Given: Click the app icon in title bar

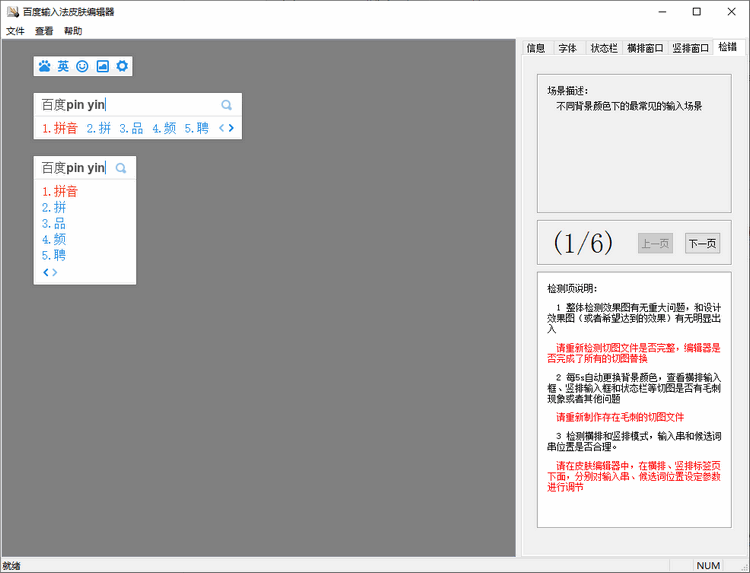Looking at the screenshot, I should coord(13,11).
